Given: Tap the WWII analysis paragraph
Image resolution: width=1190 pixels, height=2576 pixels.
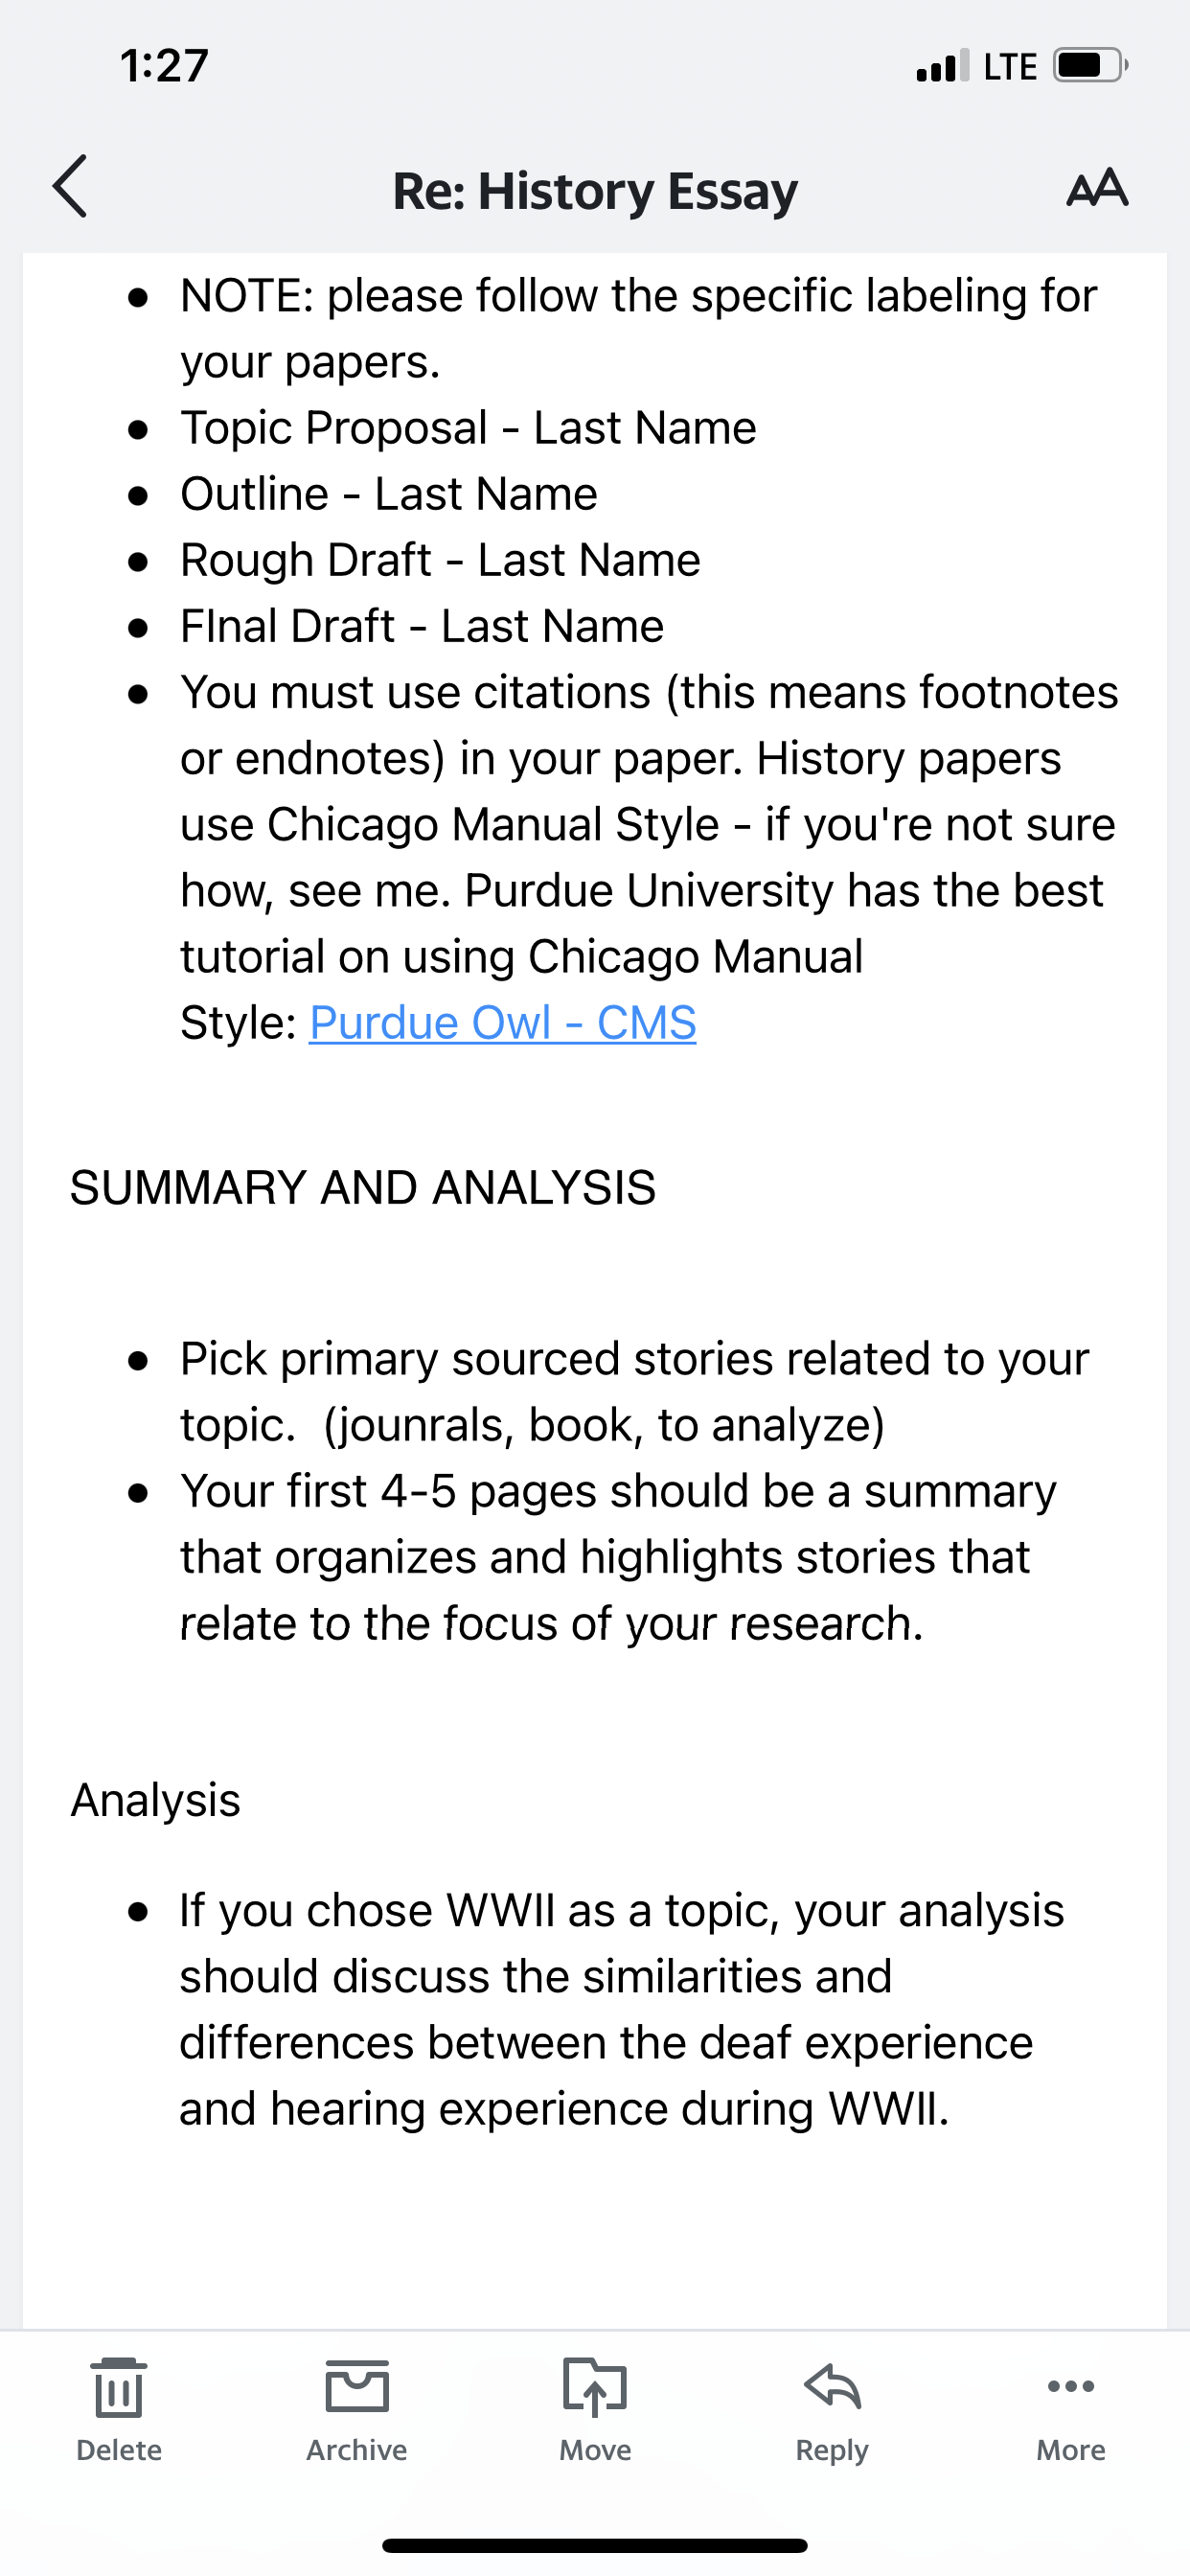Looking at the screenshot, I should [x=621, y=2009].
